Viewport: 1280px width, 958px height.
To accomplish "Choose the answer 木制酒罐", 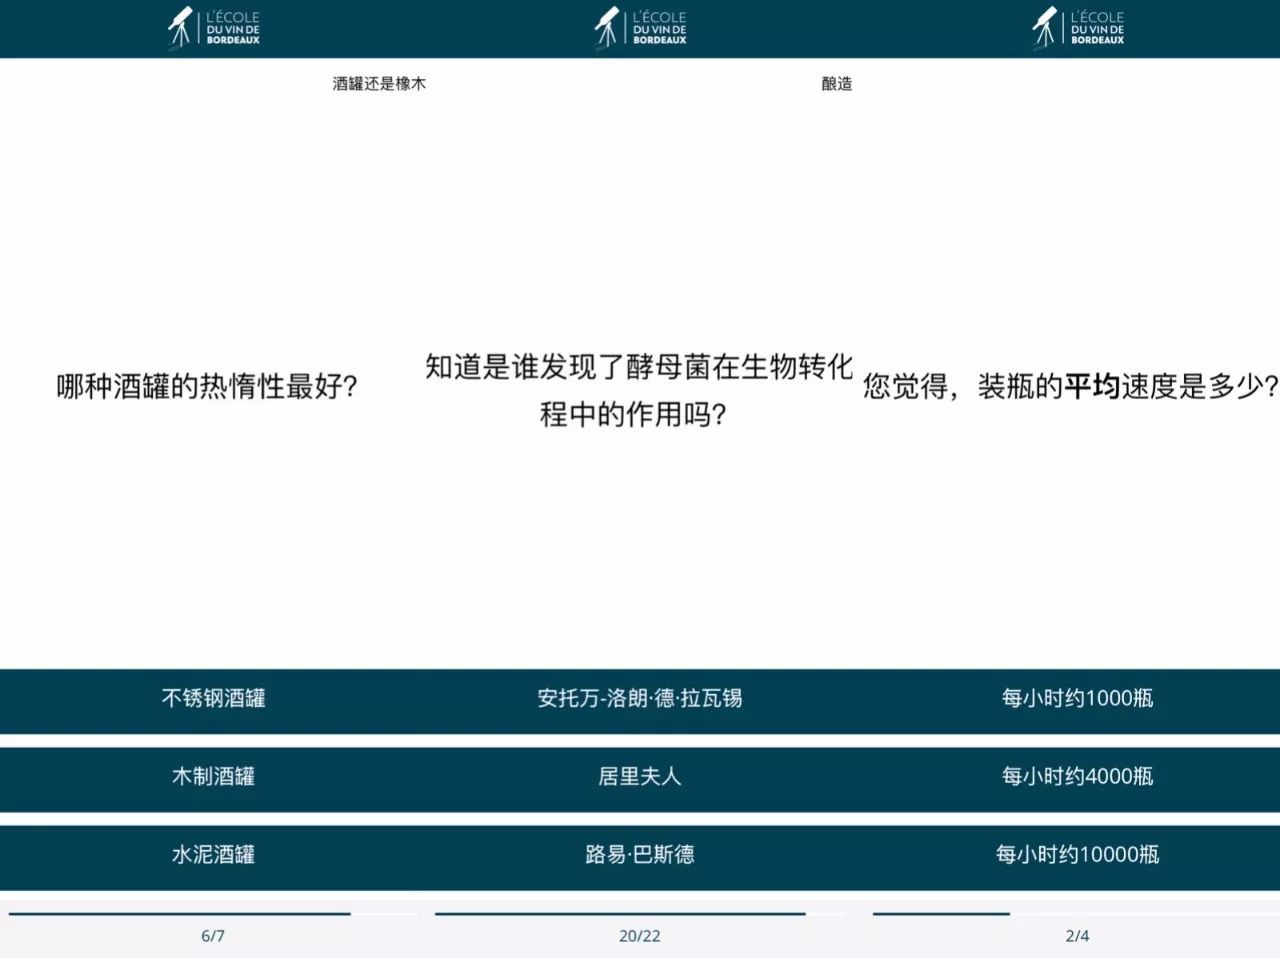I will tap(213, 779).
